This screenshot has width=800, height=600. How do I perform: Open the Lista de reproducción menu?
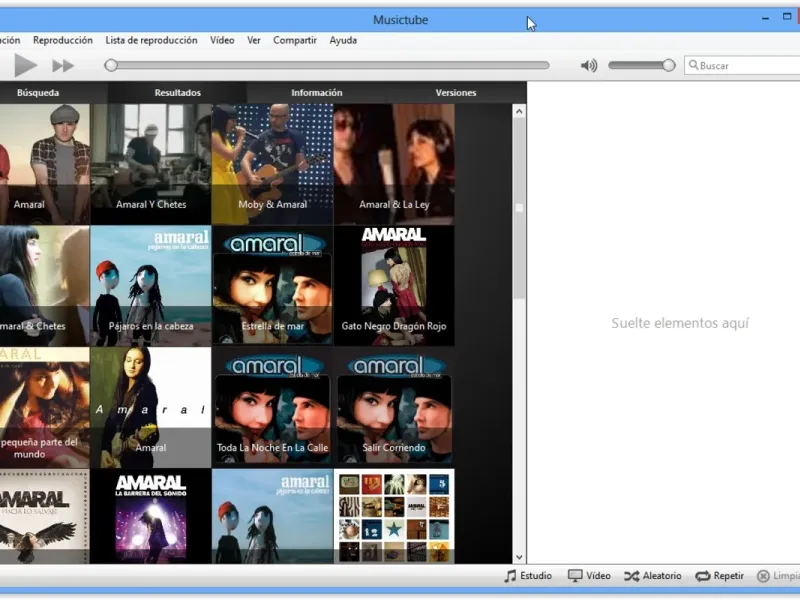[151, 40]
